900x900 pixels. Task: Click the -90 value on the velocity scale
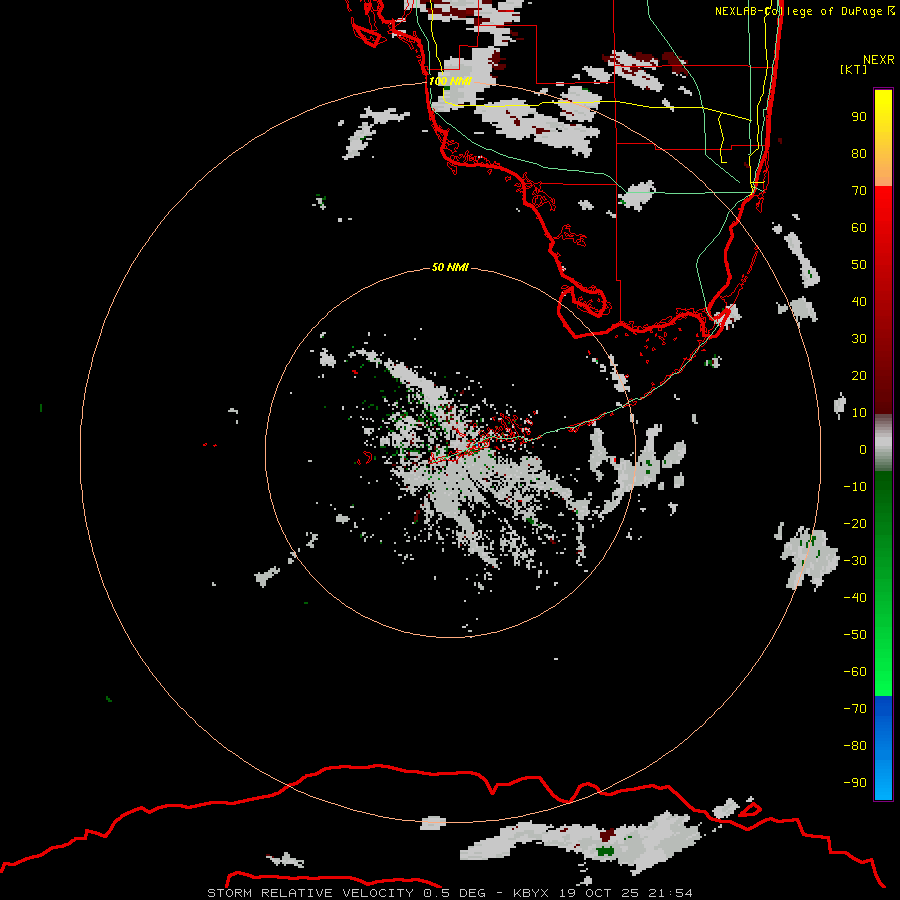[x=855, y=783]
